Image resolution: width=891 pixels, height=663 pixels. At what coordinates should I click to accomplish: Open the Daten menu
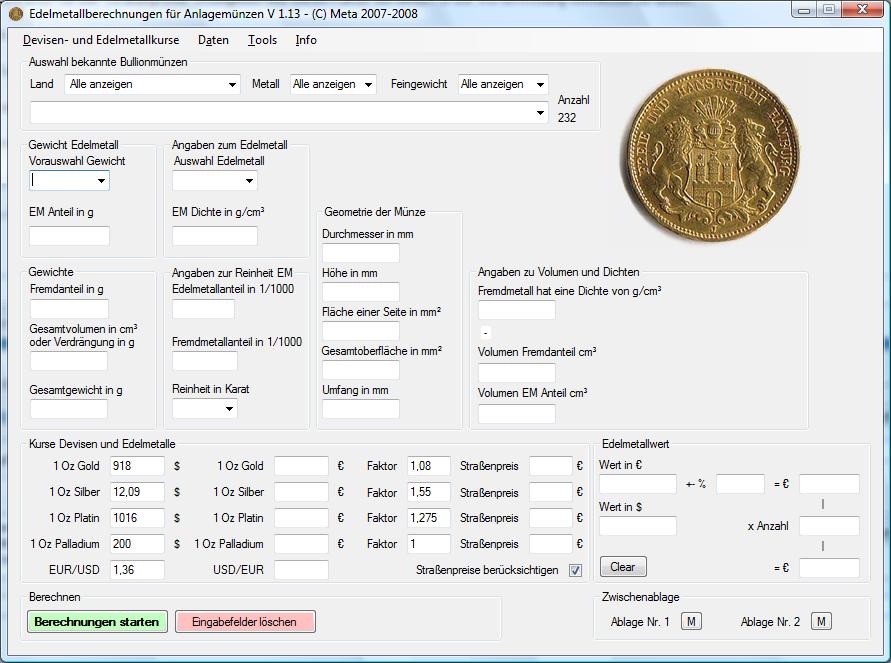(213, 40)
